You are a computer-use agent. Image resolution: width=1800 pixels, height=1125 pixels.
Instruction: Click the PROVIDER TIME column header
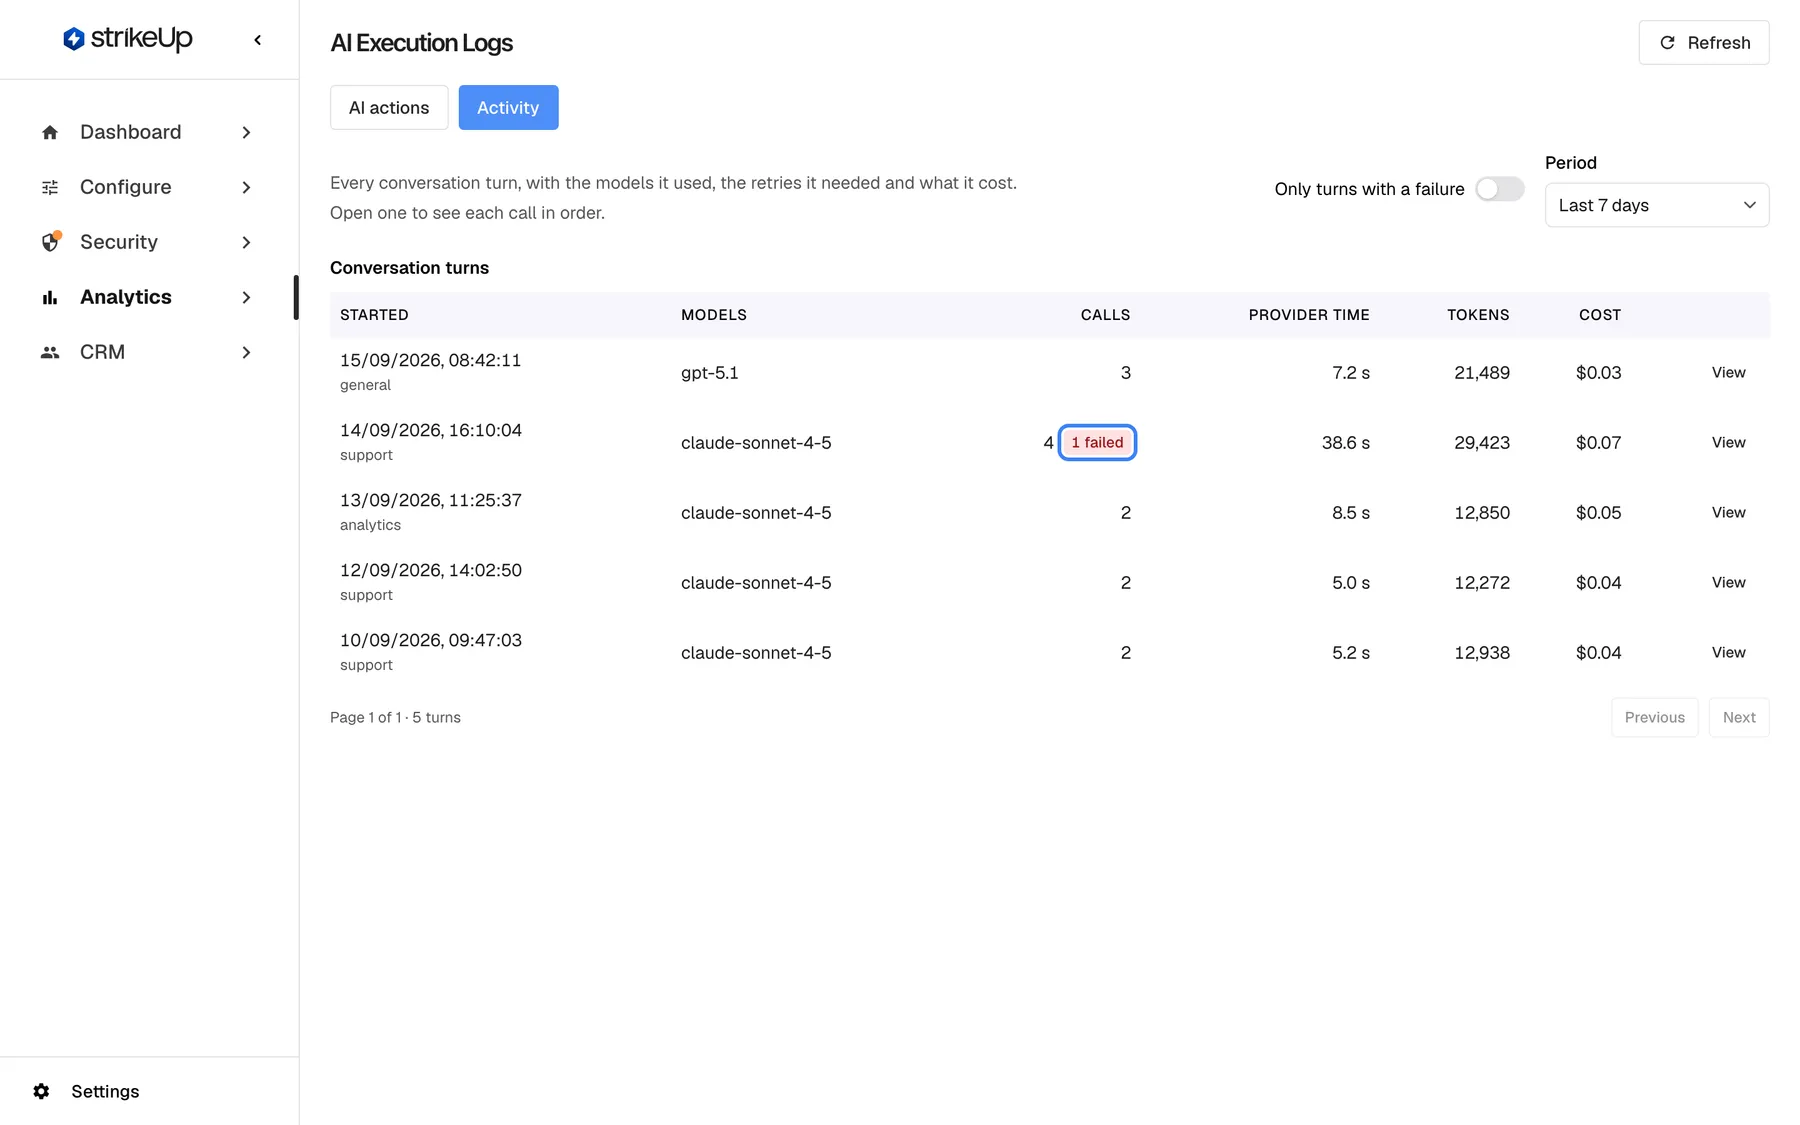pos(1309,315)
